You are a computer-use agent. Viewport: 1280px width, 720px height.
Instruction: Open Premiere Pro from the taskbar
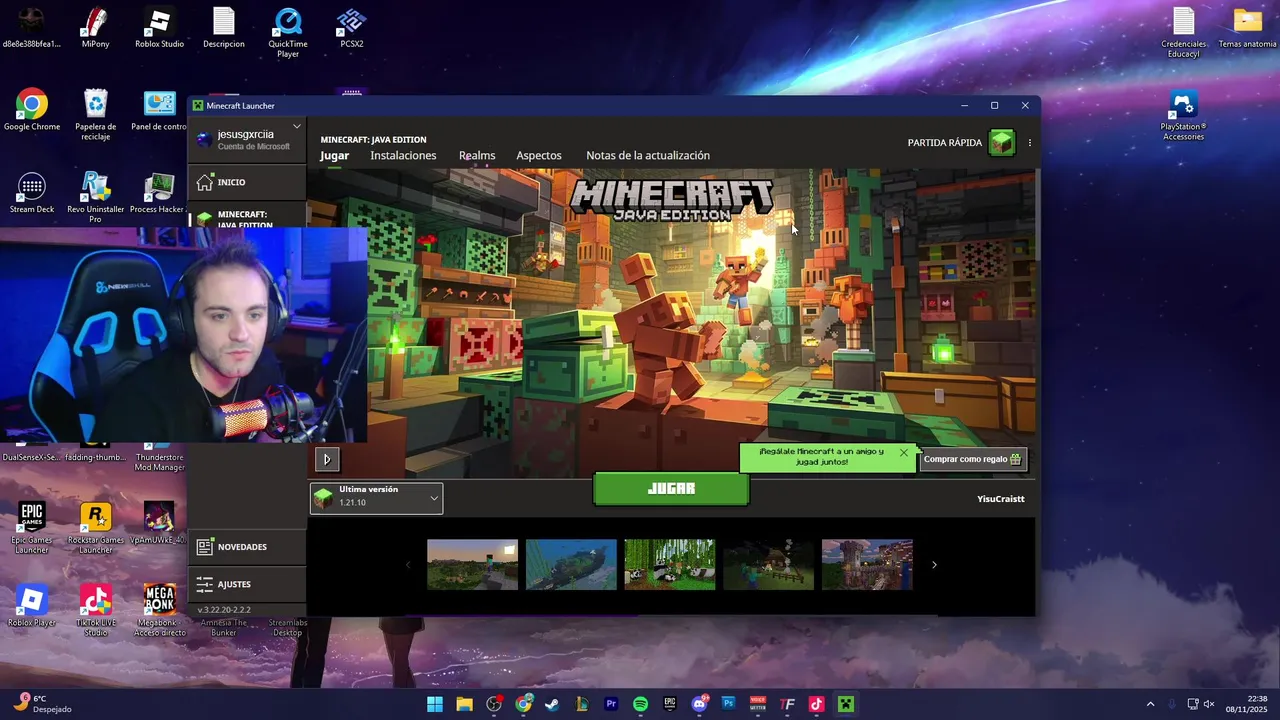pos(611,704)
